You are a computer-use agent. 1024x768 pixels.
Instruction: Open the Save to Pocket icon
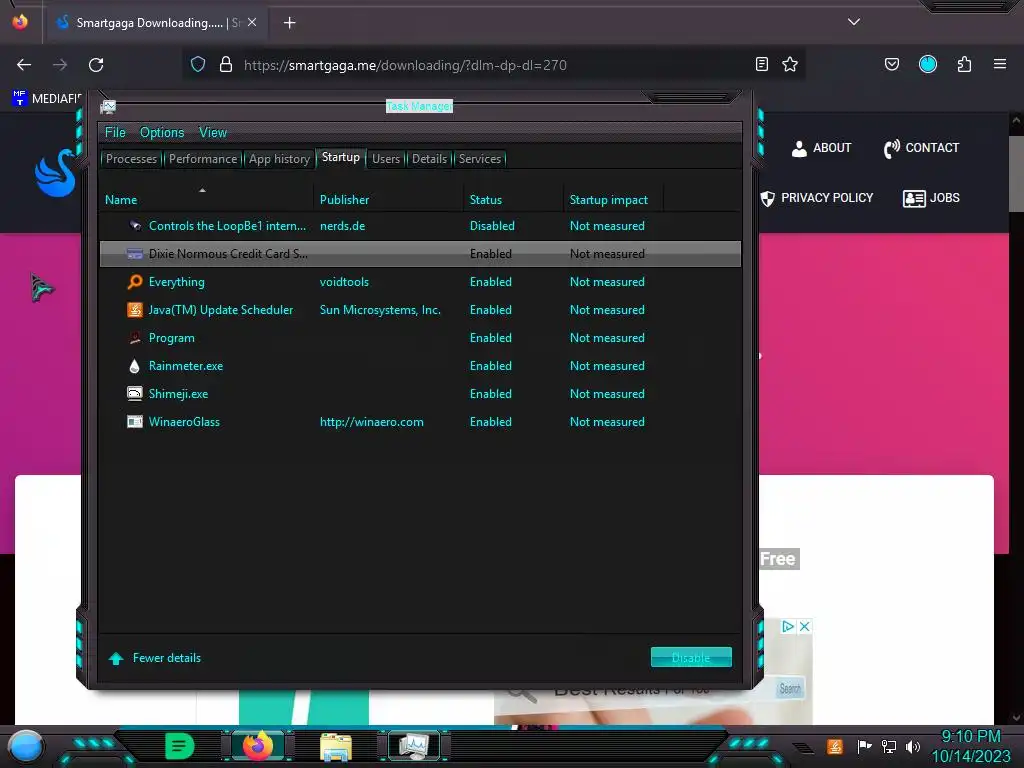click(892, 64)
